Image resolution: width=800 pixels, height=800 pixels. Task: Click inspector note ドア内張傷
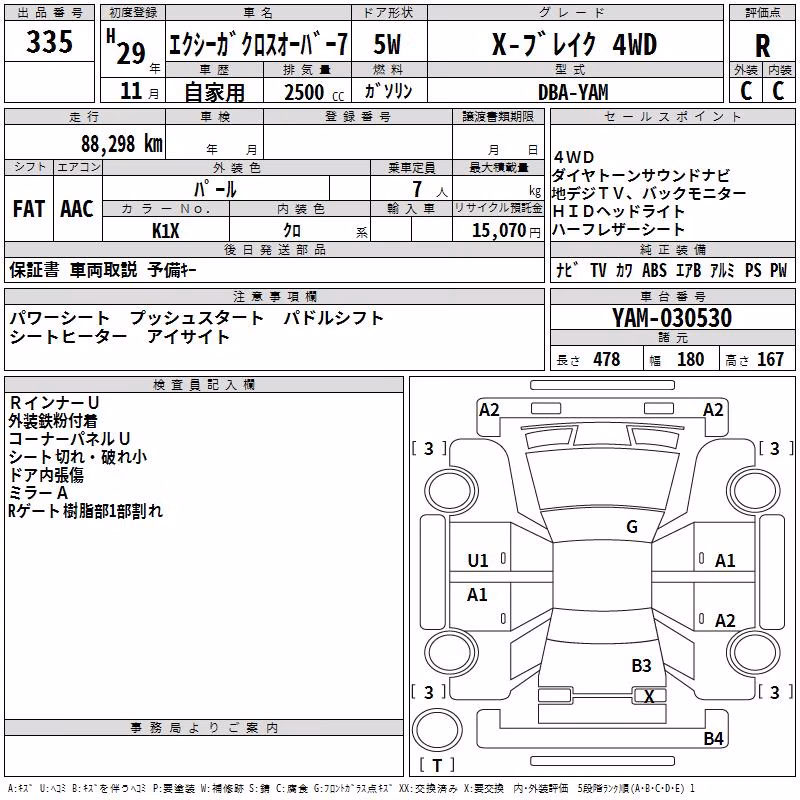pyautogui.click(x=46, y=475)
